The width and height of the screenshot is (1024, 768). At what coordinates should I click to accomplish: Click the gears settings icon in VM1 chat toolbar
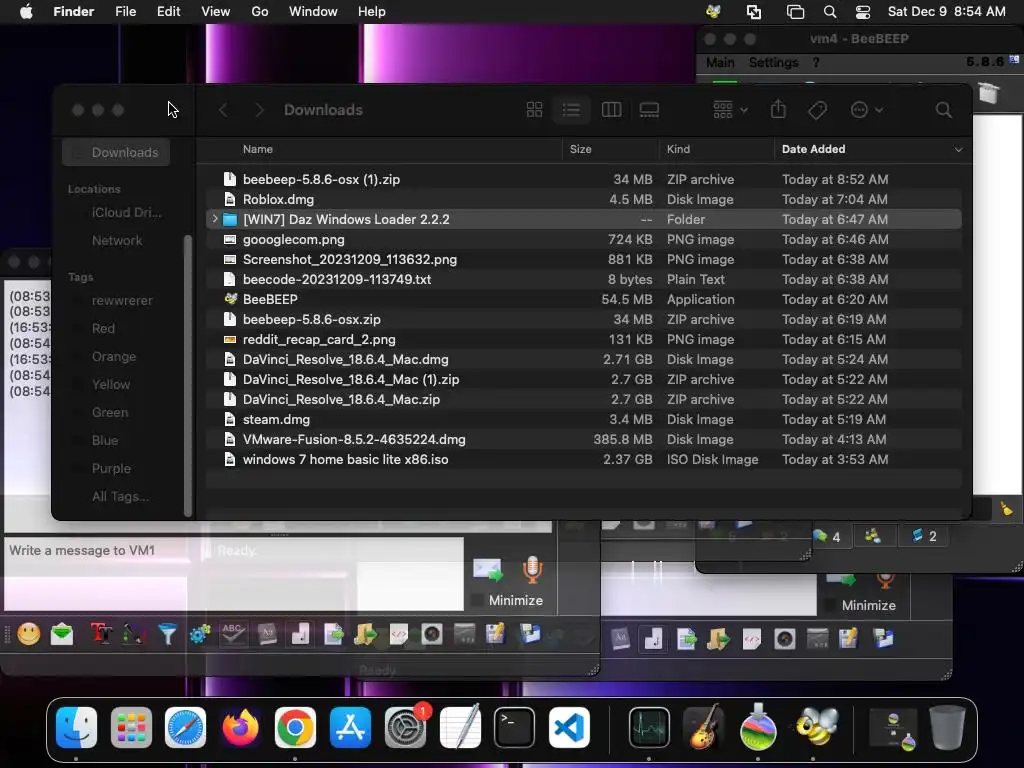tap(200, 634)
